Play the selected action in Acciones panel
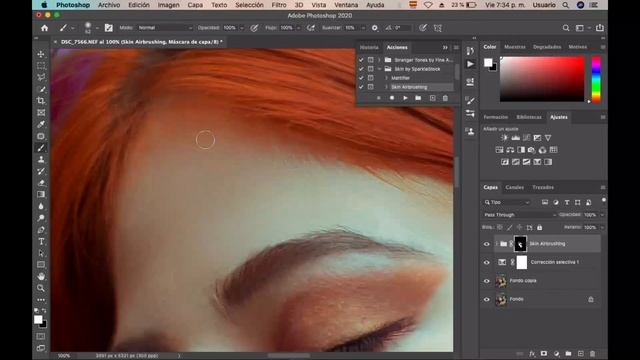This screenshot has height=360, width=640. [x=405, y=98]
